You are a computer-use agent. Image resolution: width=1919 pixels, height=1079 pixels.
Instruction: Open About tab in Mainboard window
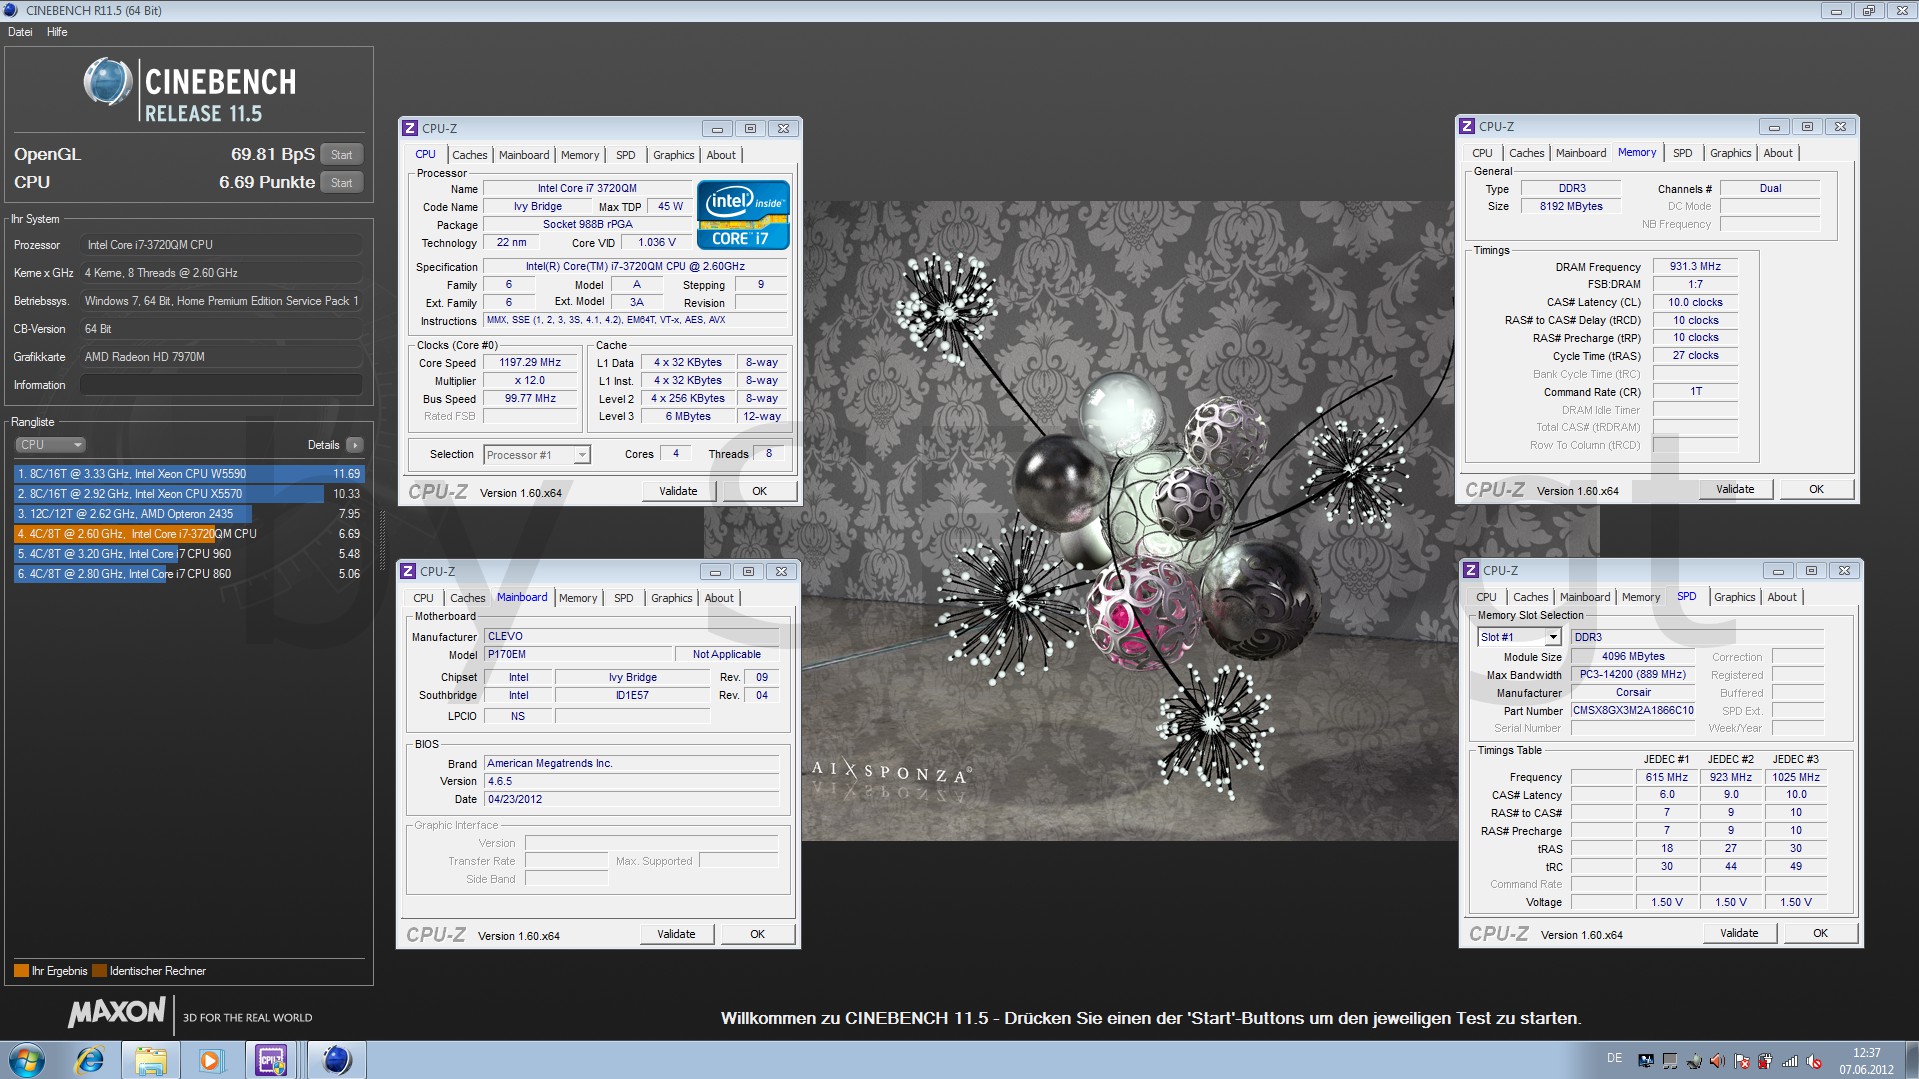[x=719, y=598]
